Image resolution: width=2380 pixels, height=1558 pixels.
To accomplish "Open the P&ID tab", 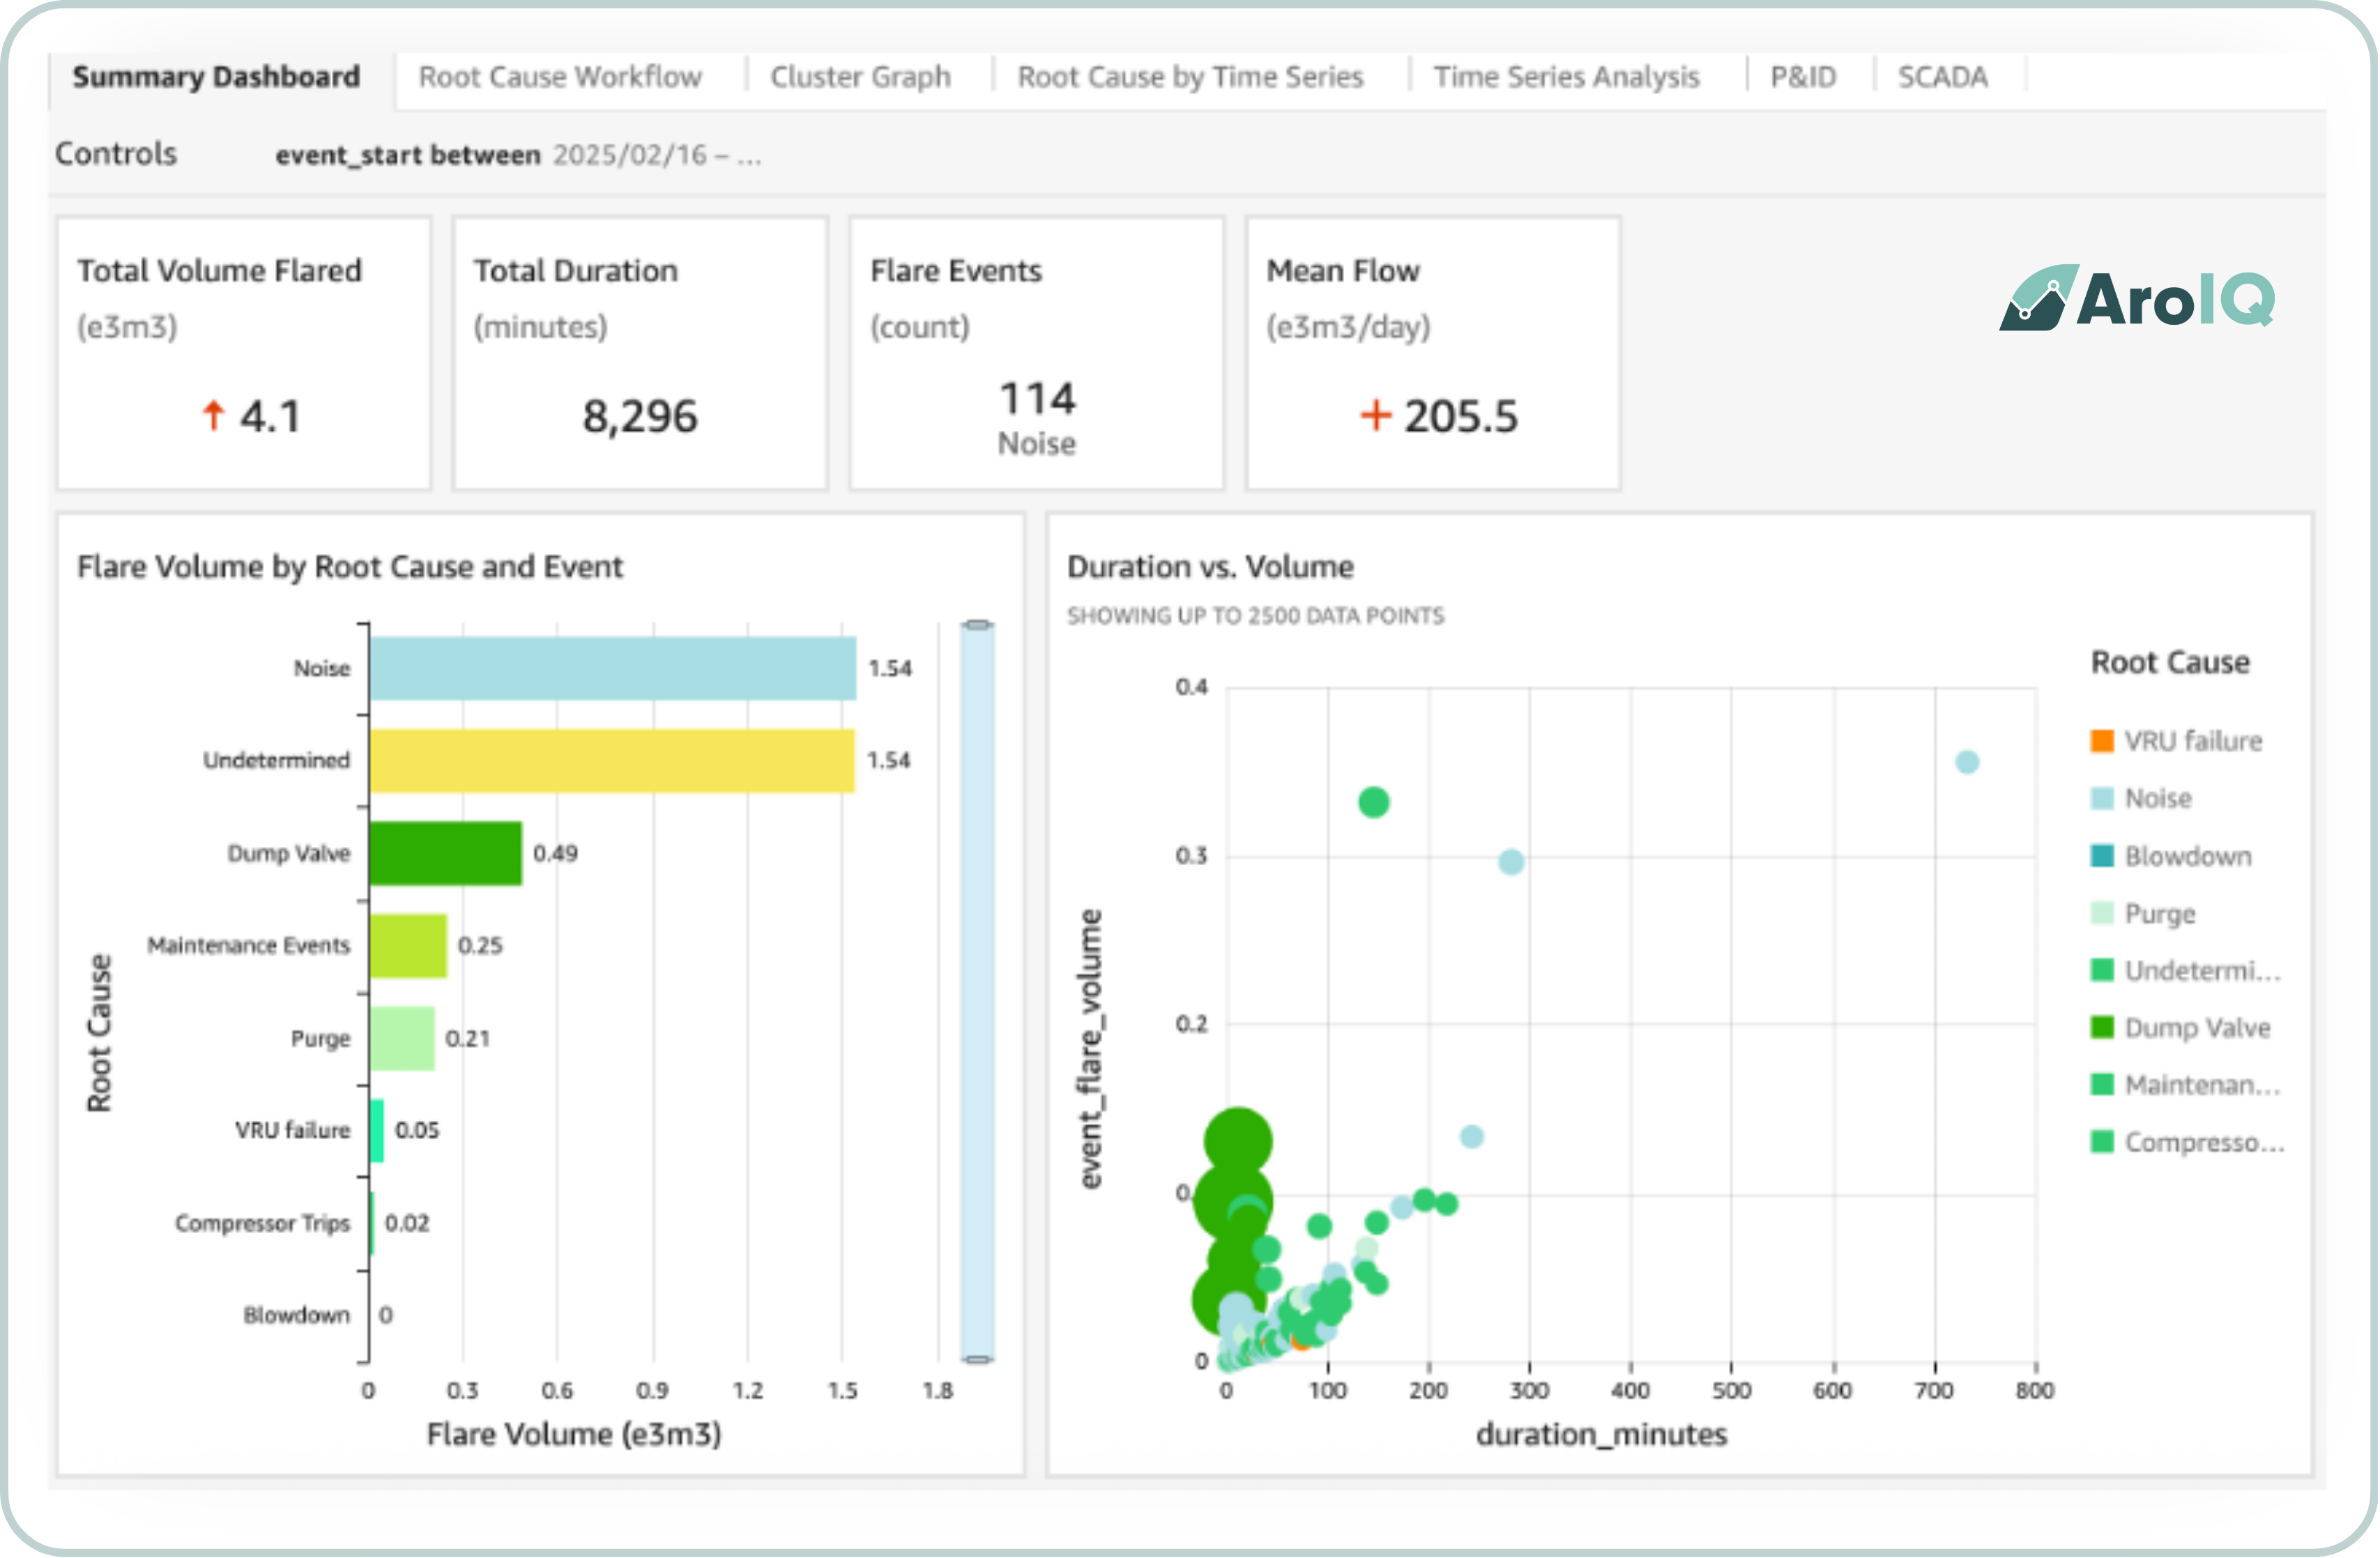I will tap(1803, 77).
